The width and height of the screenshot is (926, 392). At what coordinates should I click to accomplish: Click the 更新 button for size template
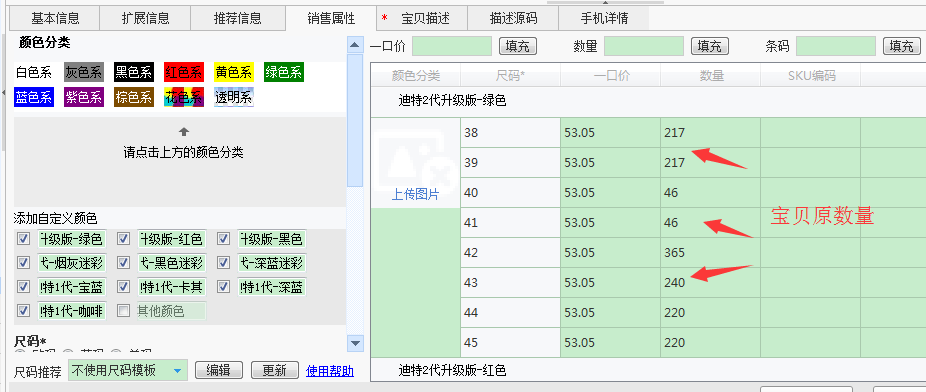point(275,370)
